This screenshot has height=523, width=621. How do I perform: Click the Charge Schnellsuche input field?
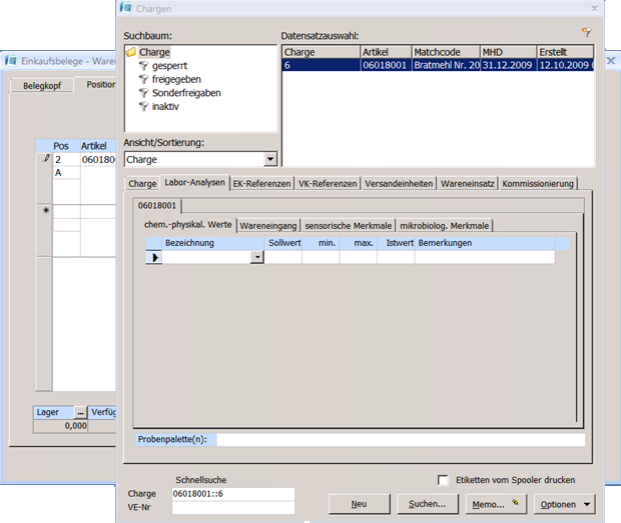point(232,494)
